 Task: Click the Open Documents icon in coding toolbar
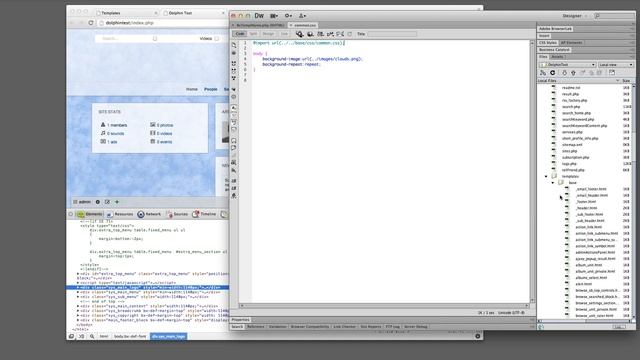(x=234, y=45)
